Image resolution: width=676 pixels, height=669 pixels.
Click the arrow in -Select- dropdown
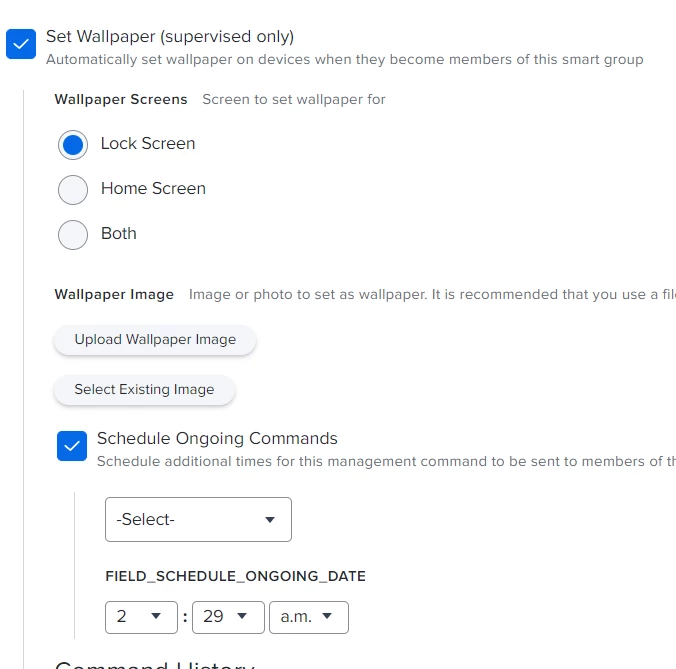270,520
